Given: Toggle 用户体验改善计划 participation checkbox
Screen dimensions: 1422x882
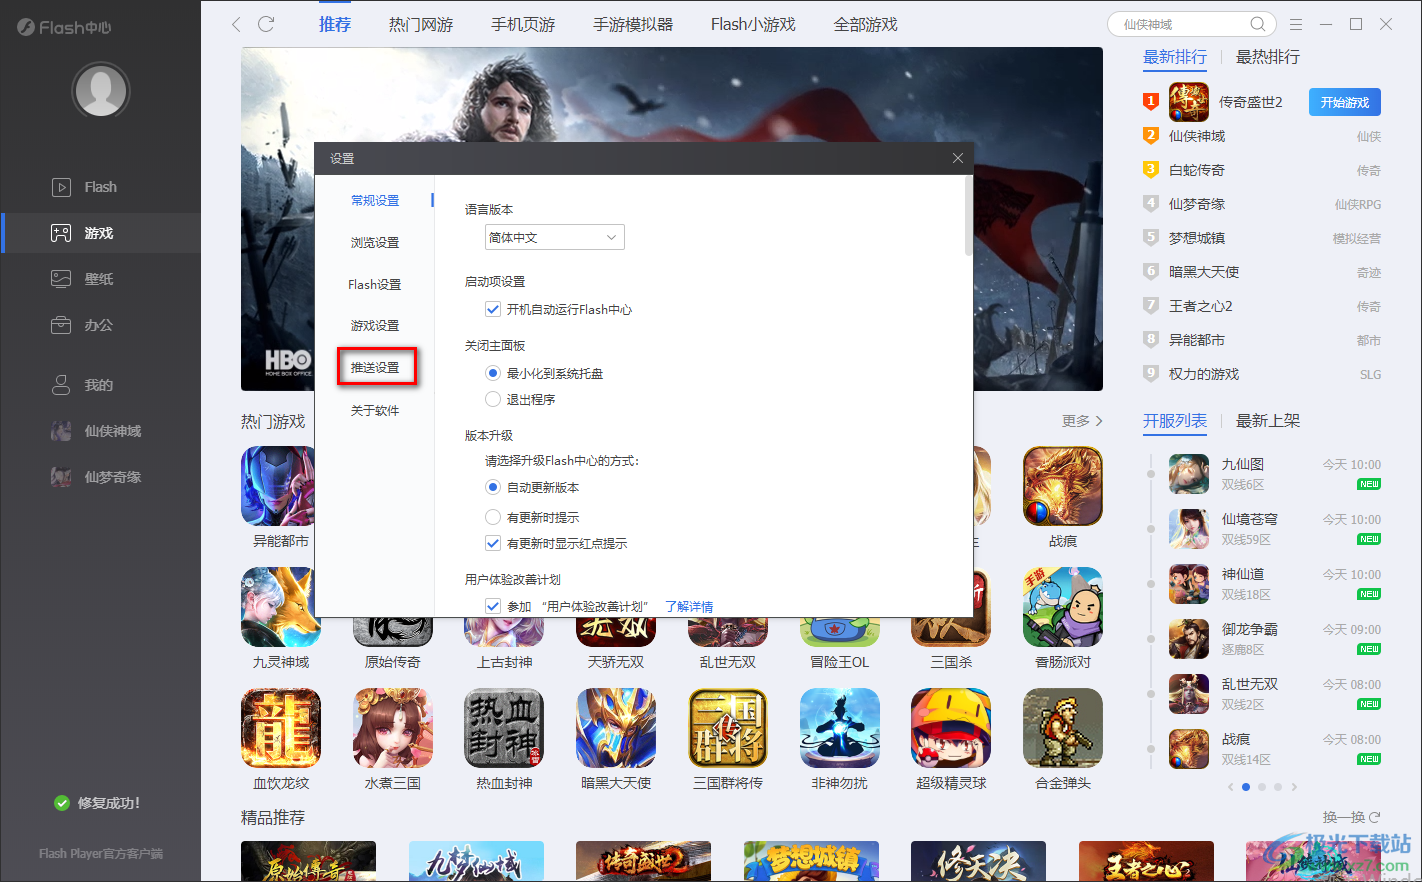Looking at the screenshot, I should click(493, 606).
